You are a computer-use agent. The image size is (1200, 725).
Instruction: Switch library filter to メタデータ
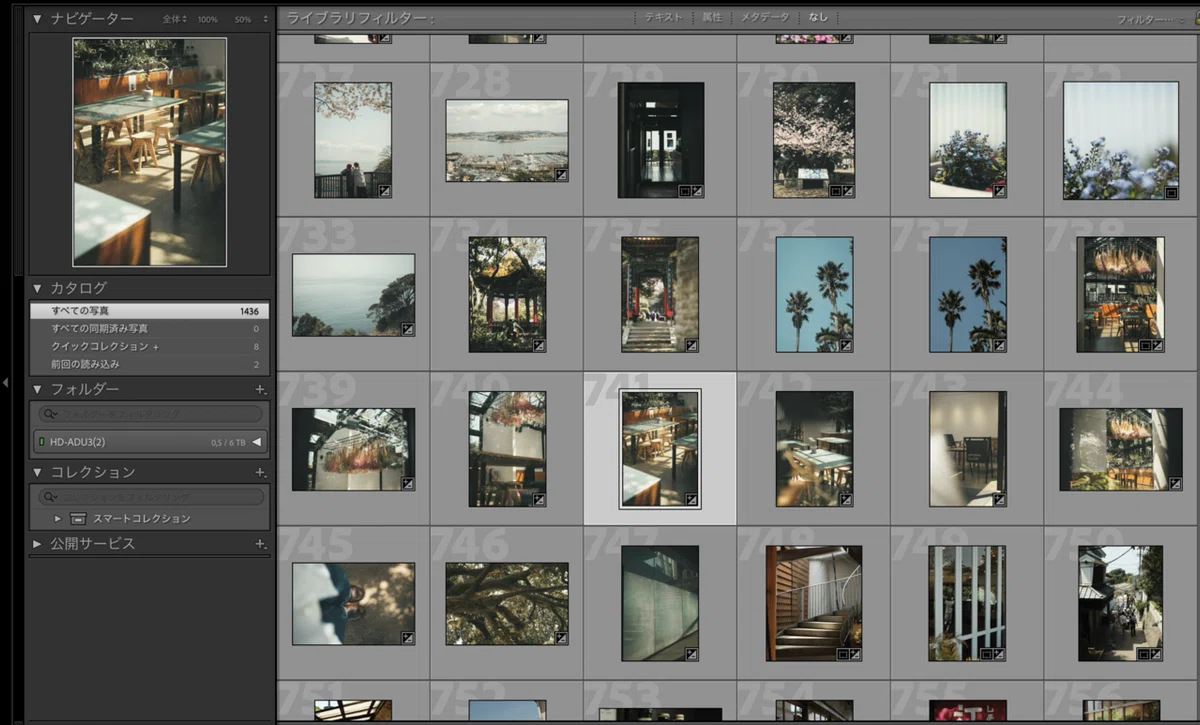(765, 18)
